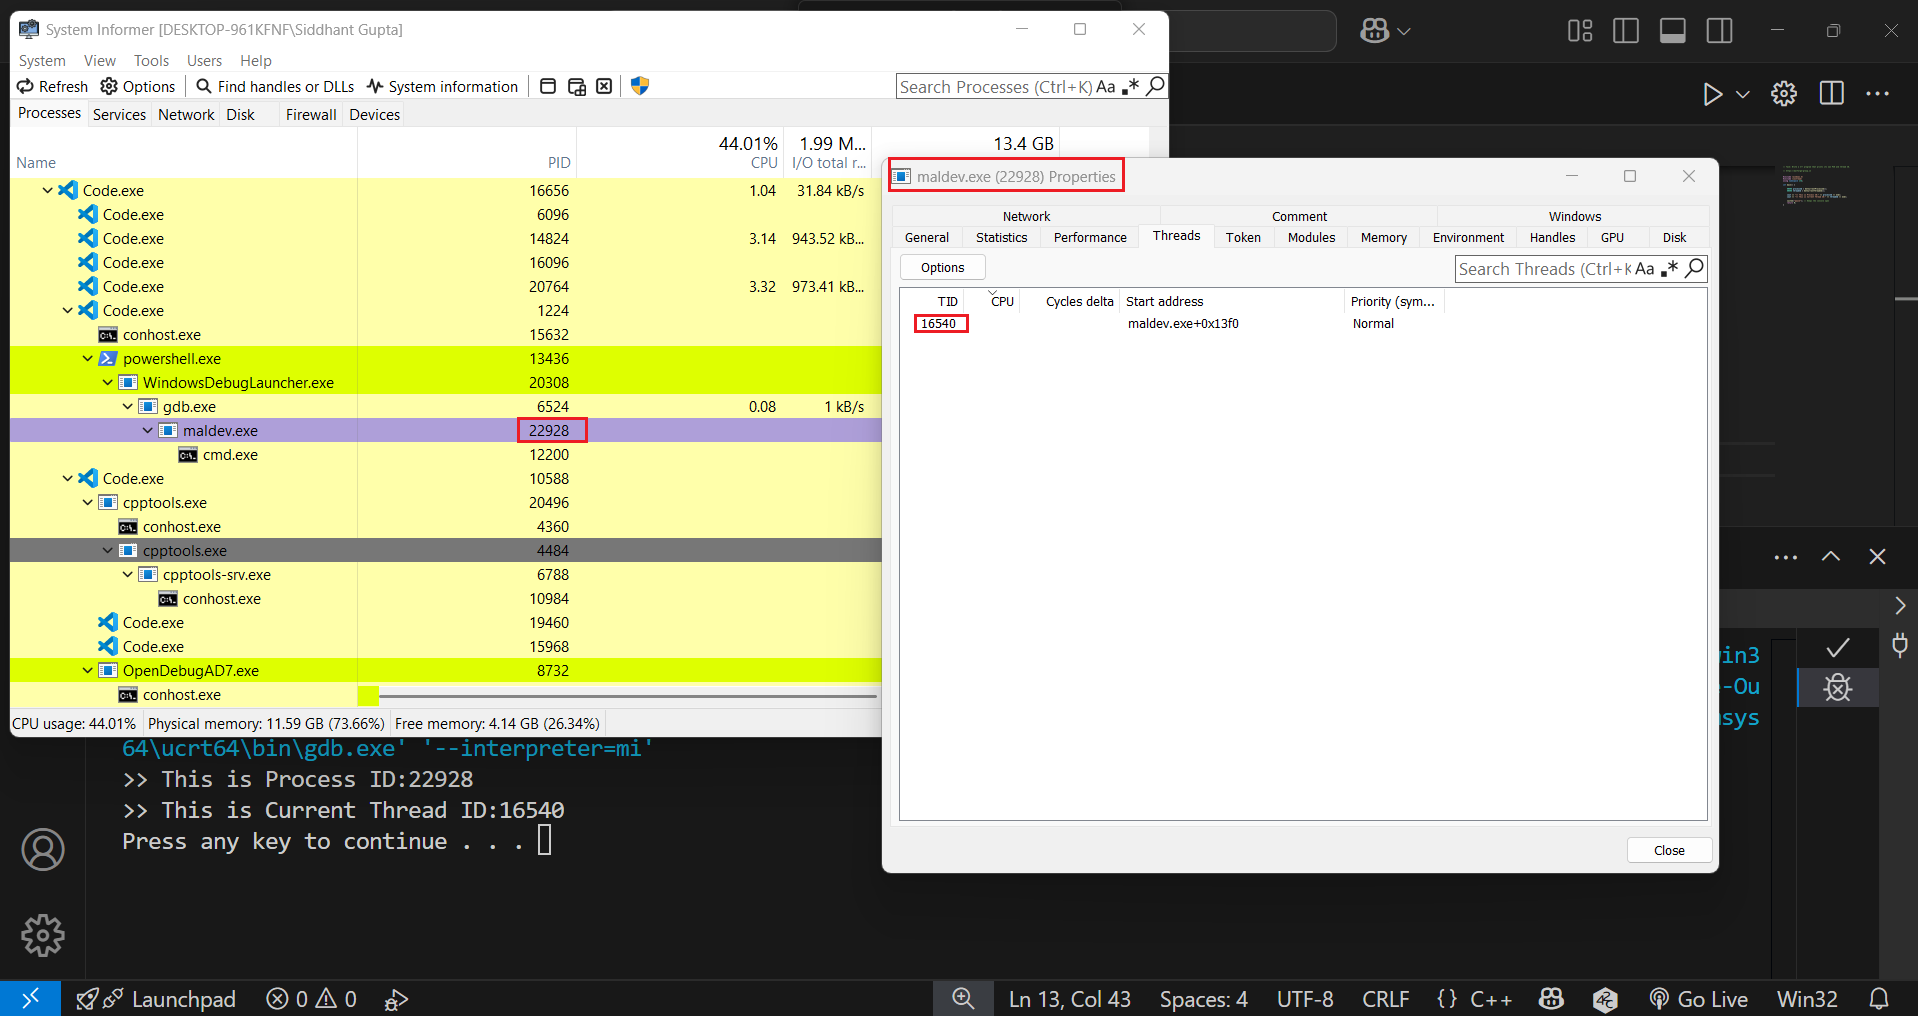
Task: Click the find window and thread icon
Action: [576, 86]
